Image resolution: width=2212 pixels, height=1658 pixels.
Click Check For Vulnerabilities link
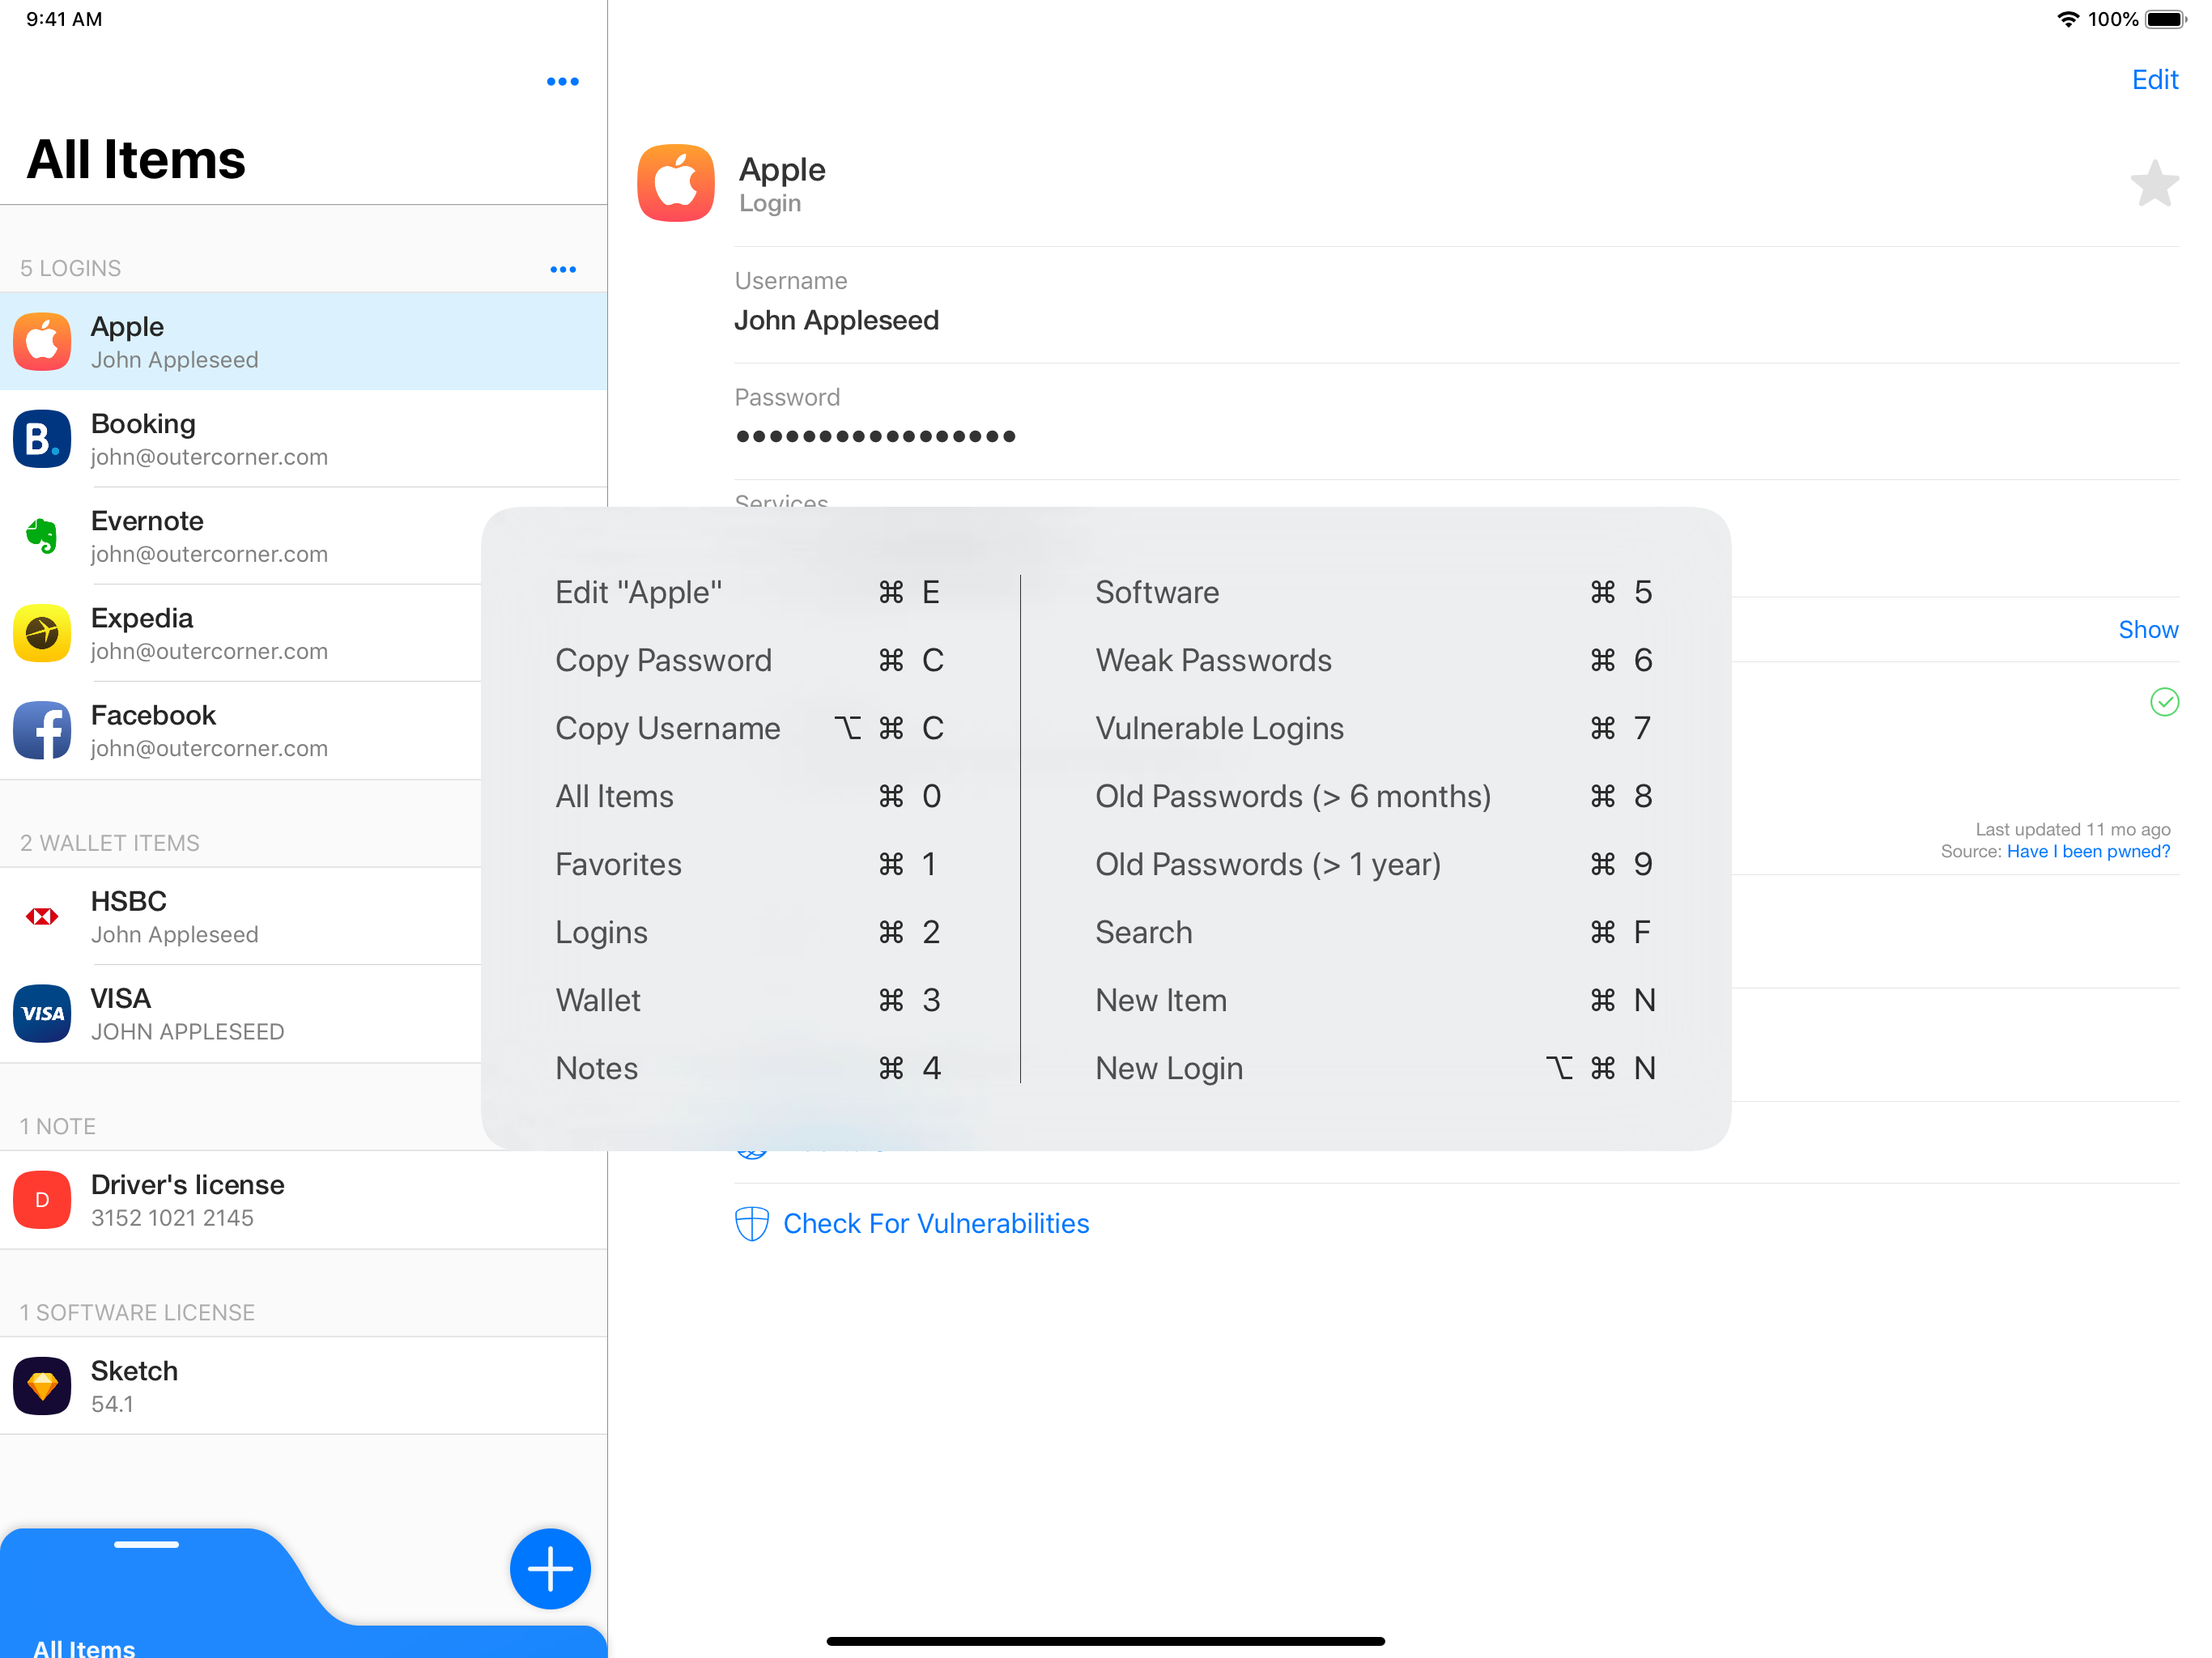(935, 1221)
